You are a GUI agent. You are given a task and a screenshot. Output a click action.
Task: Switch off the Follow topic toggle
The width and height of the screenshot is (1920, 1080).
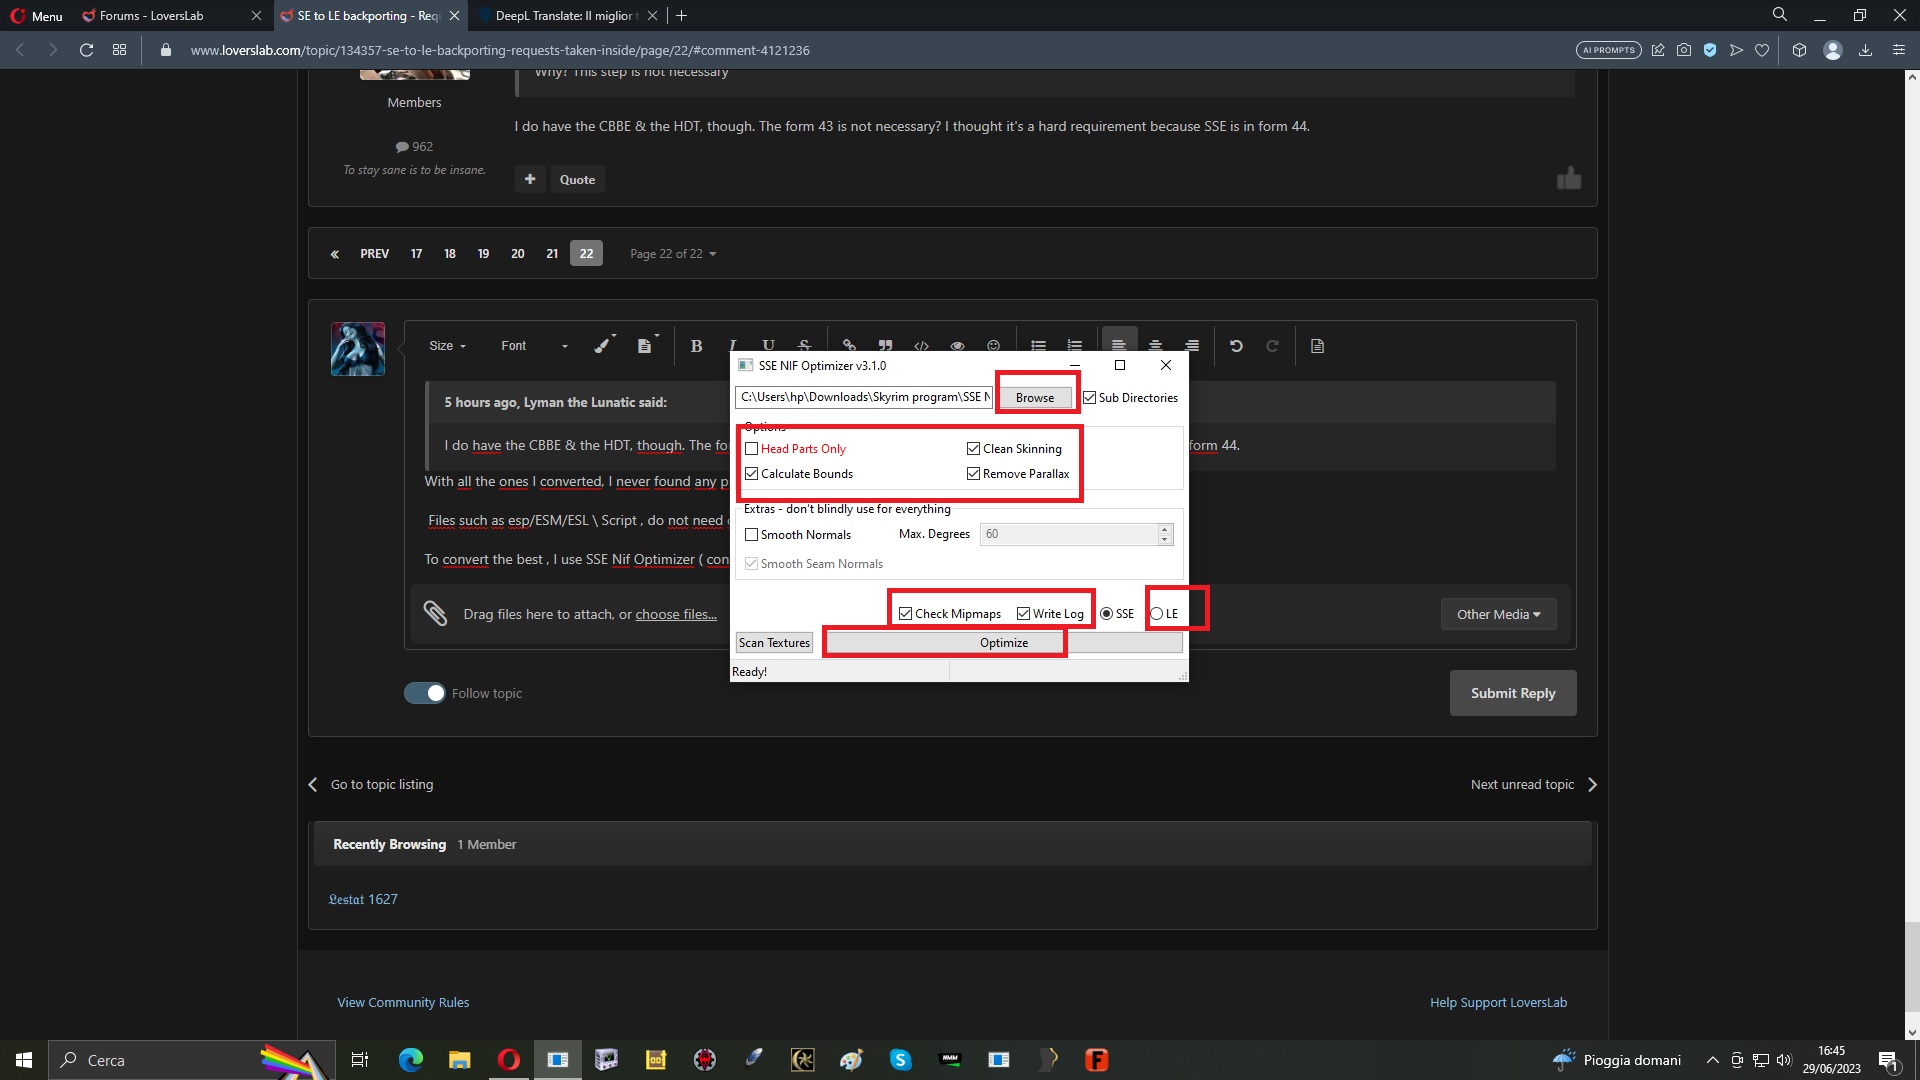coord(425,693)
